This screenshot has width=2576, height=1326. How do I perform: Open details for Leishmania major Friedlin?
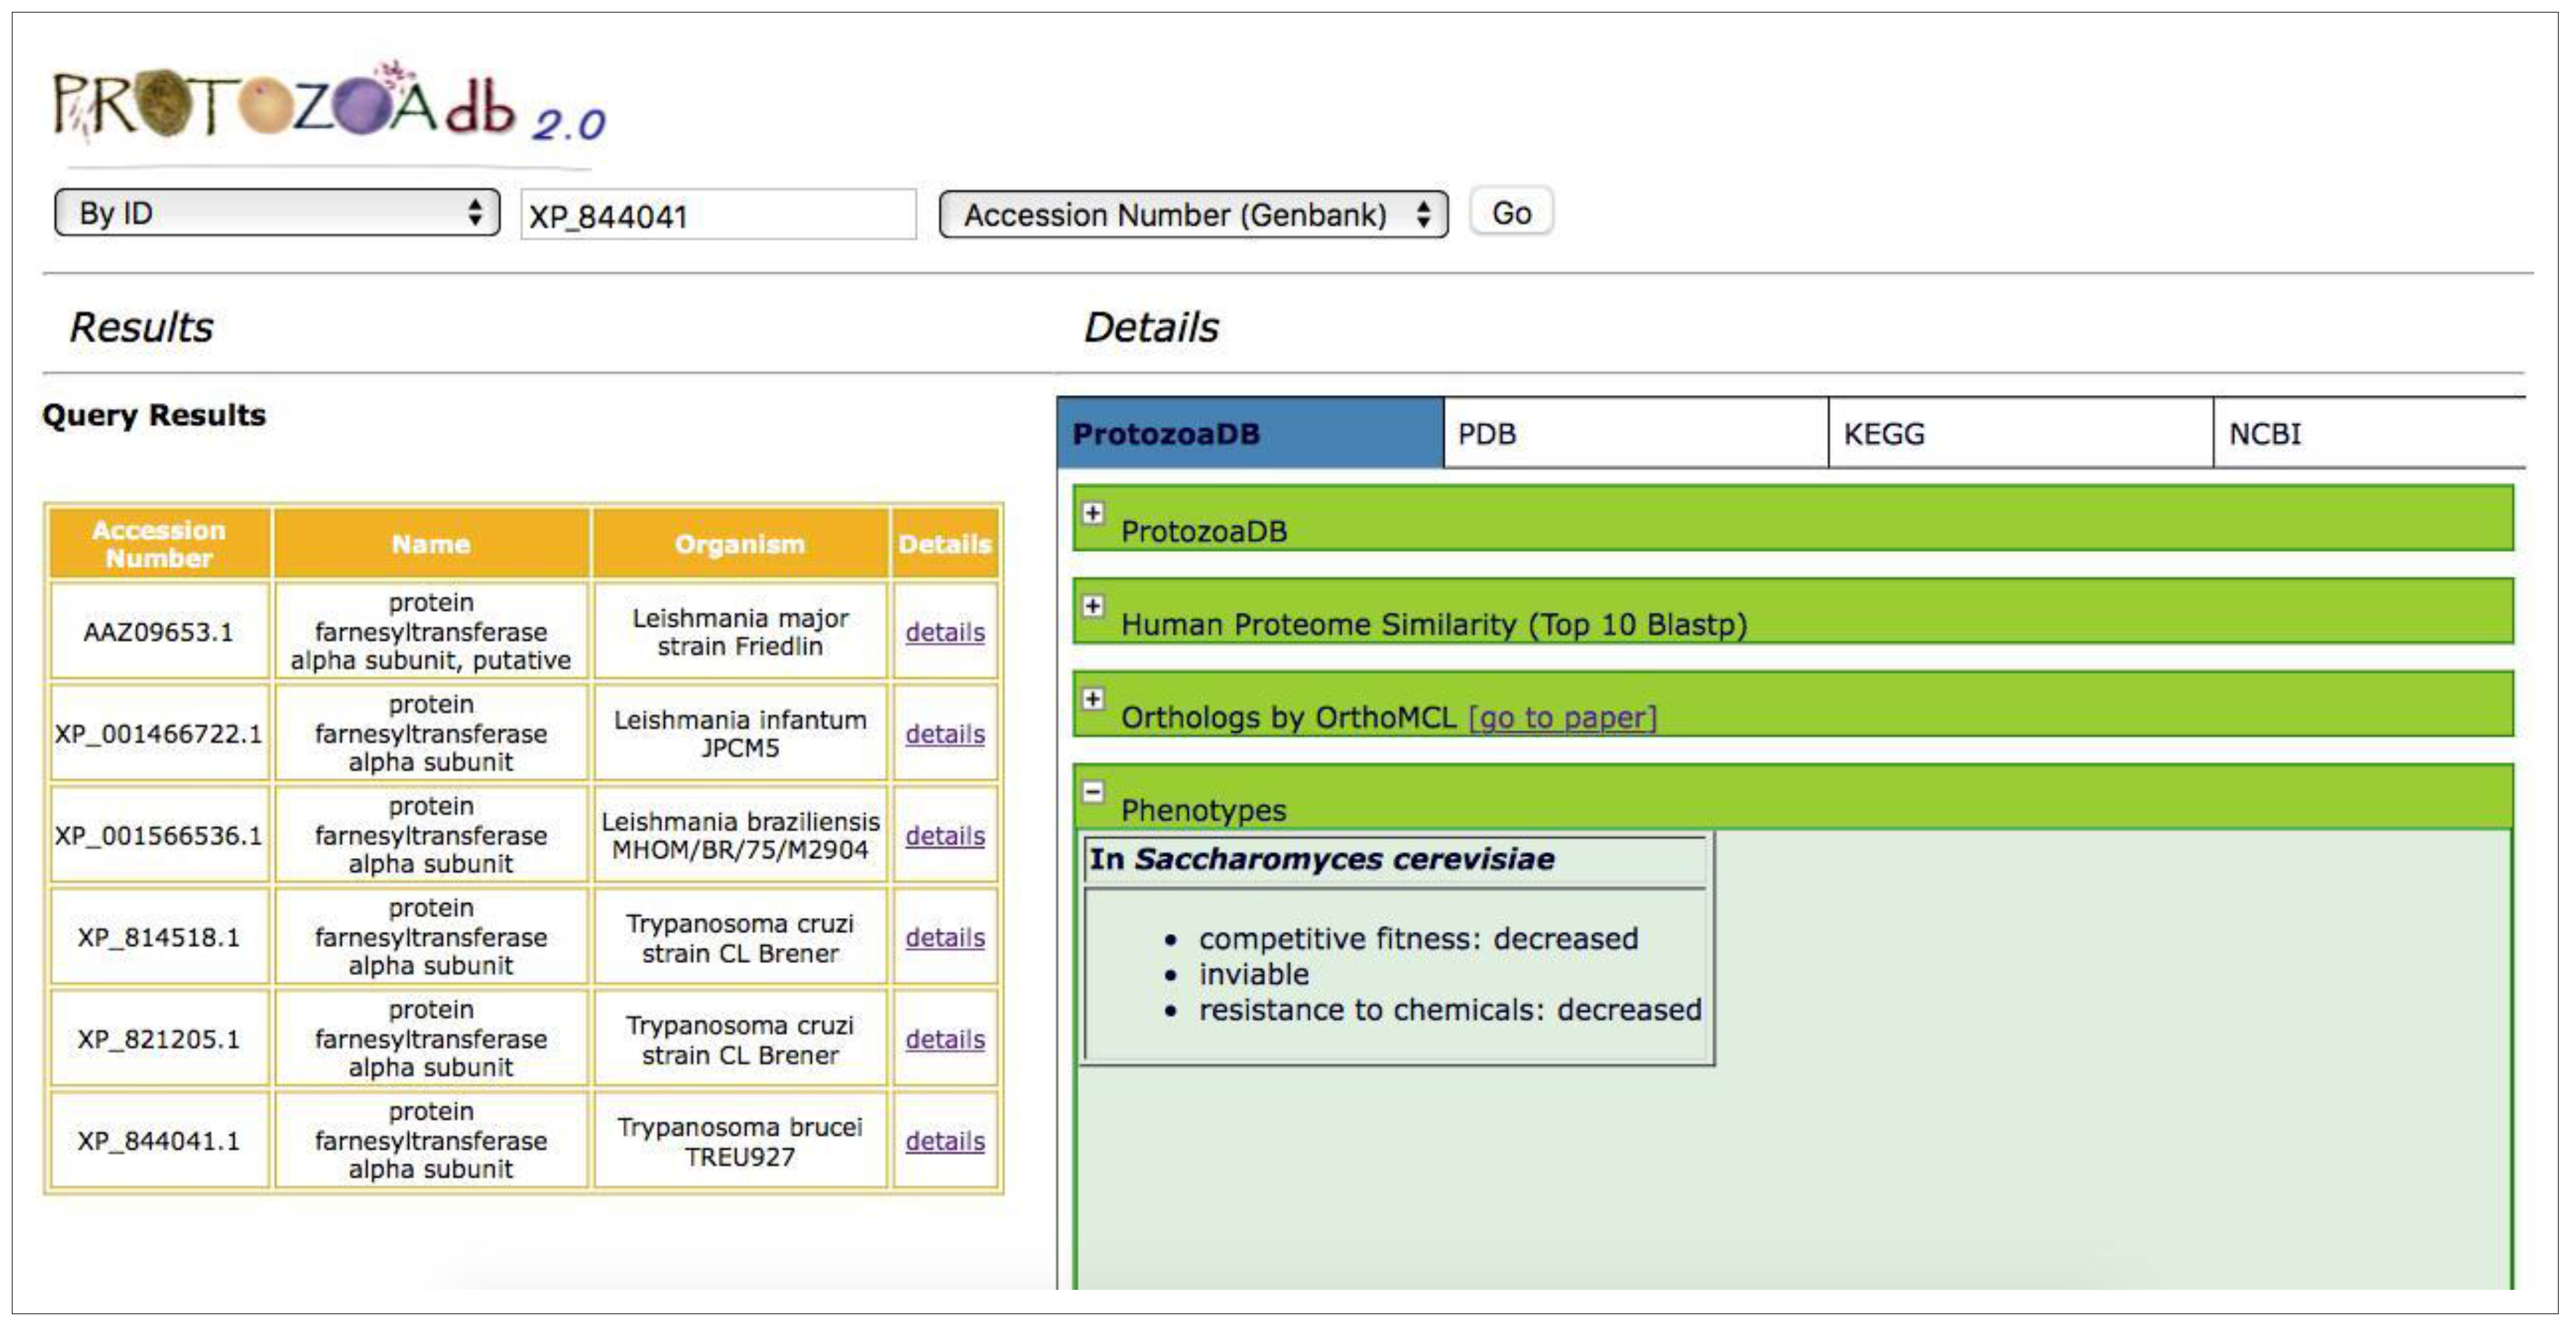944,633
